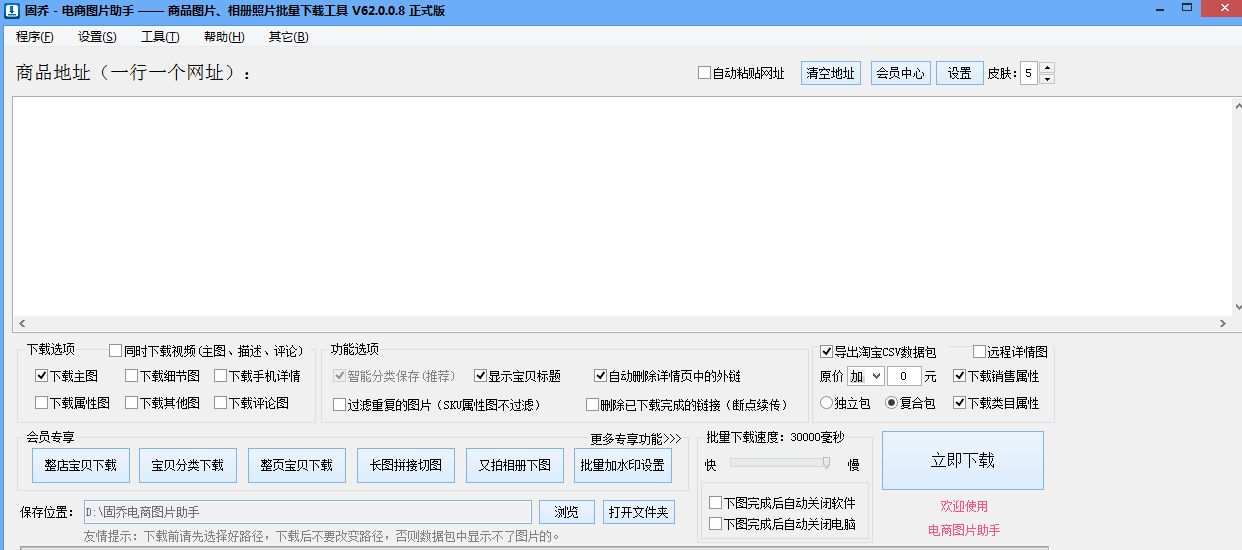Uncheck 自动删除详情页中的外链
1242x550 pixels.
(x=600, y=376)
